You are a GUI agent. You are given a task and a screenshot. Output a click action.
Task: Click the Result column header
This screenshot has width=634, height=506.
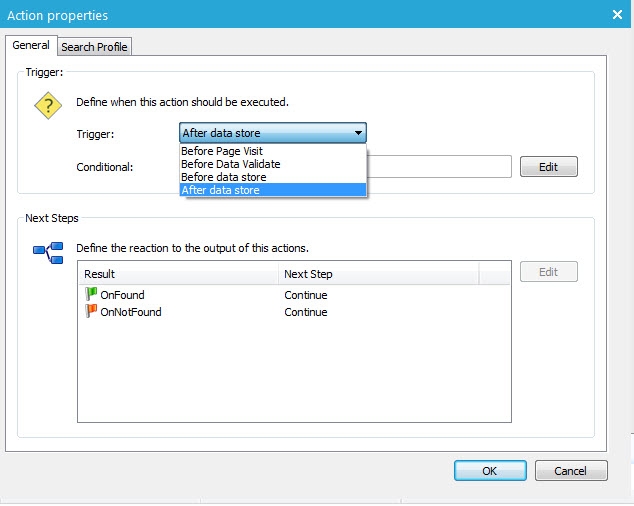coord(178,274)
